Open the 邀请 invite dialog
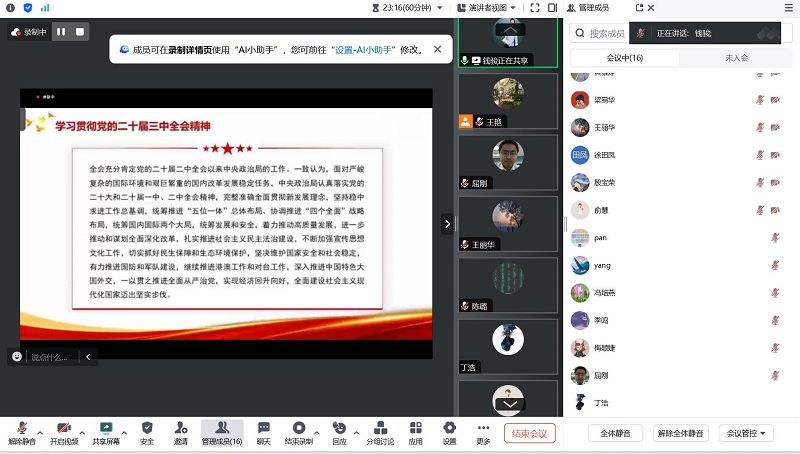The height and width of the screenshot is (454, 800). 181,433
